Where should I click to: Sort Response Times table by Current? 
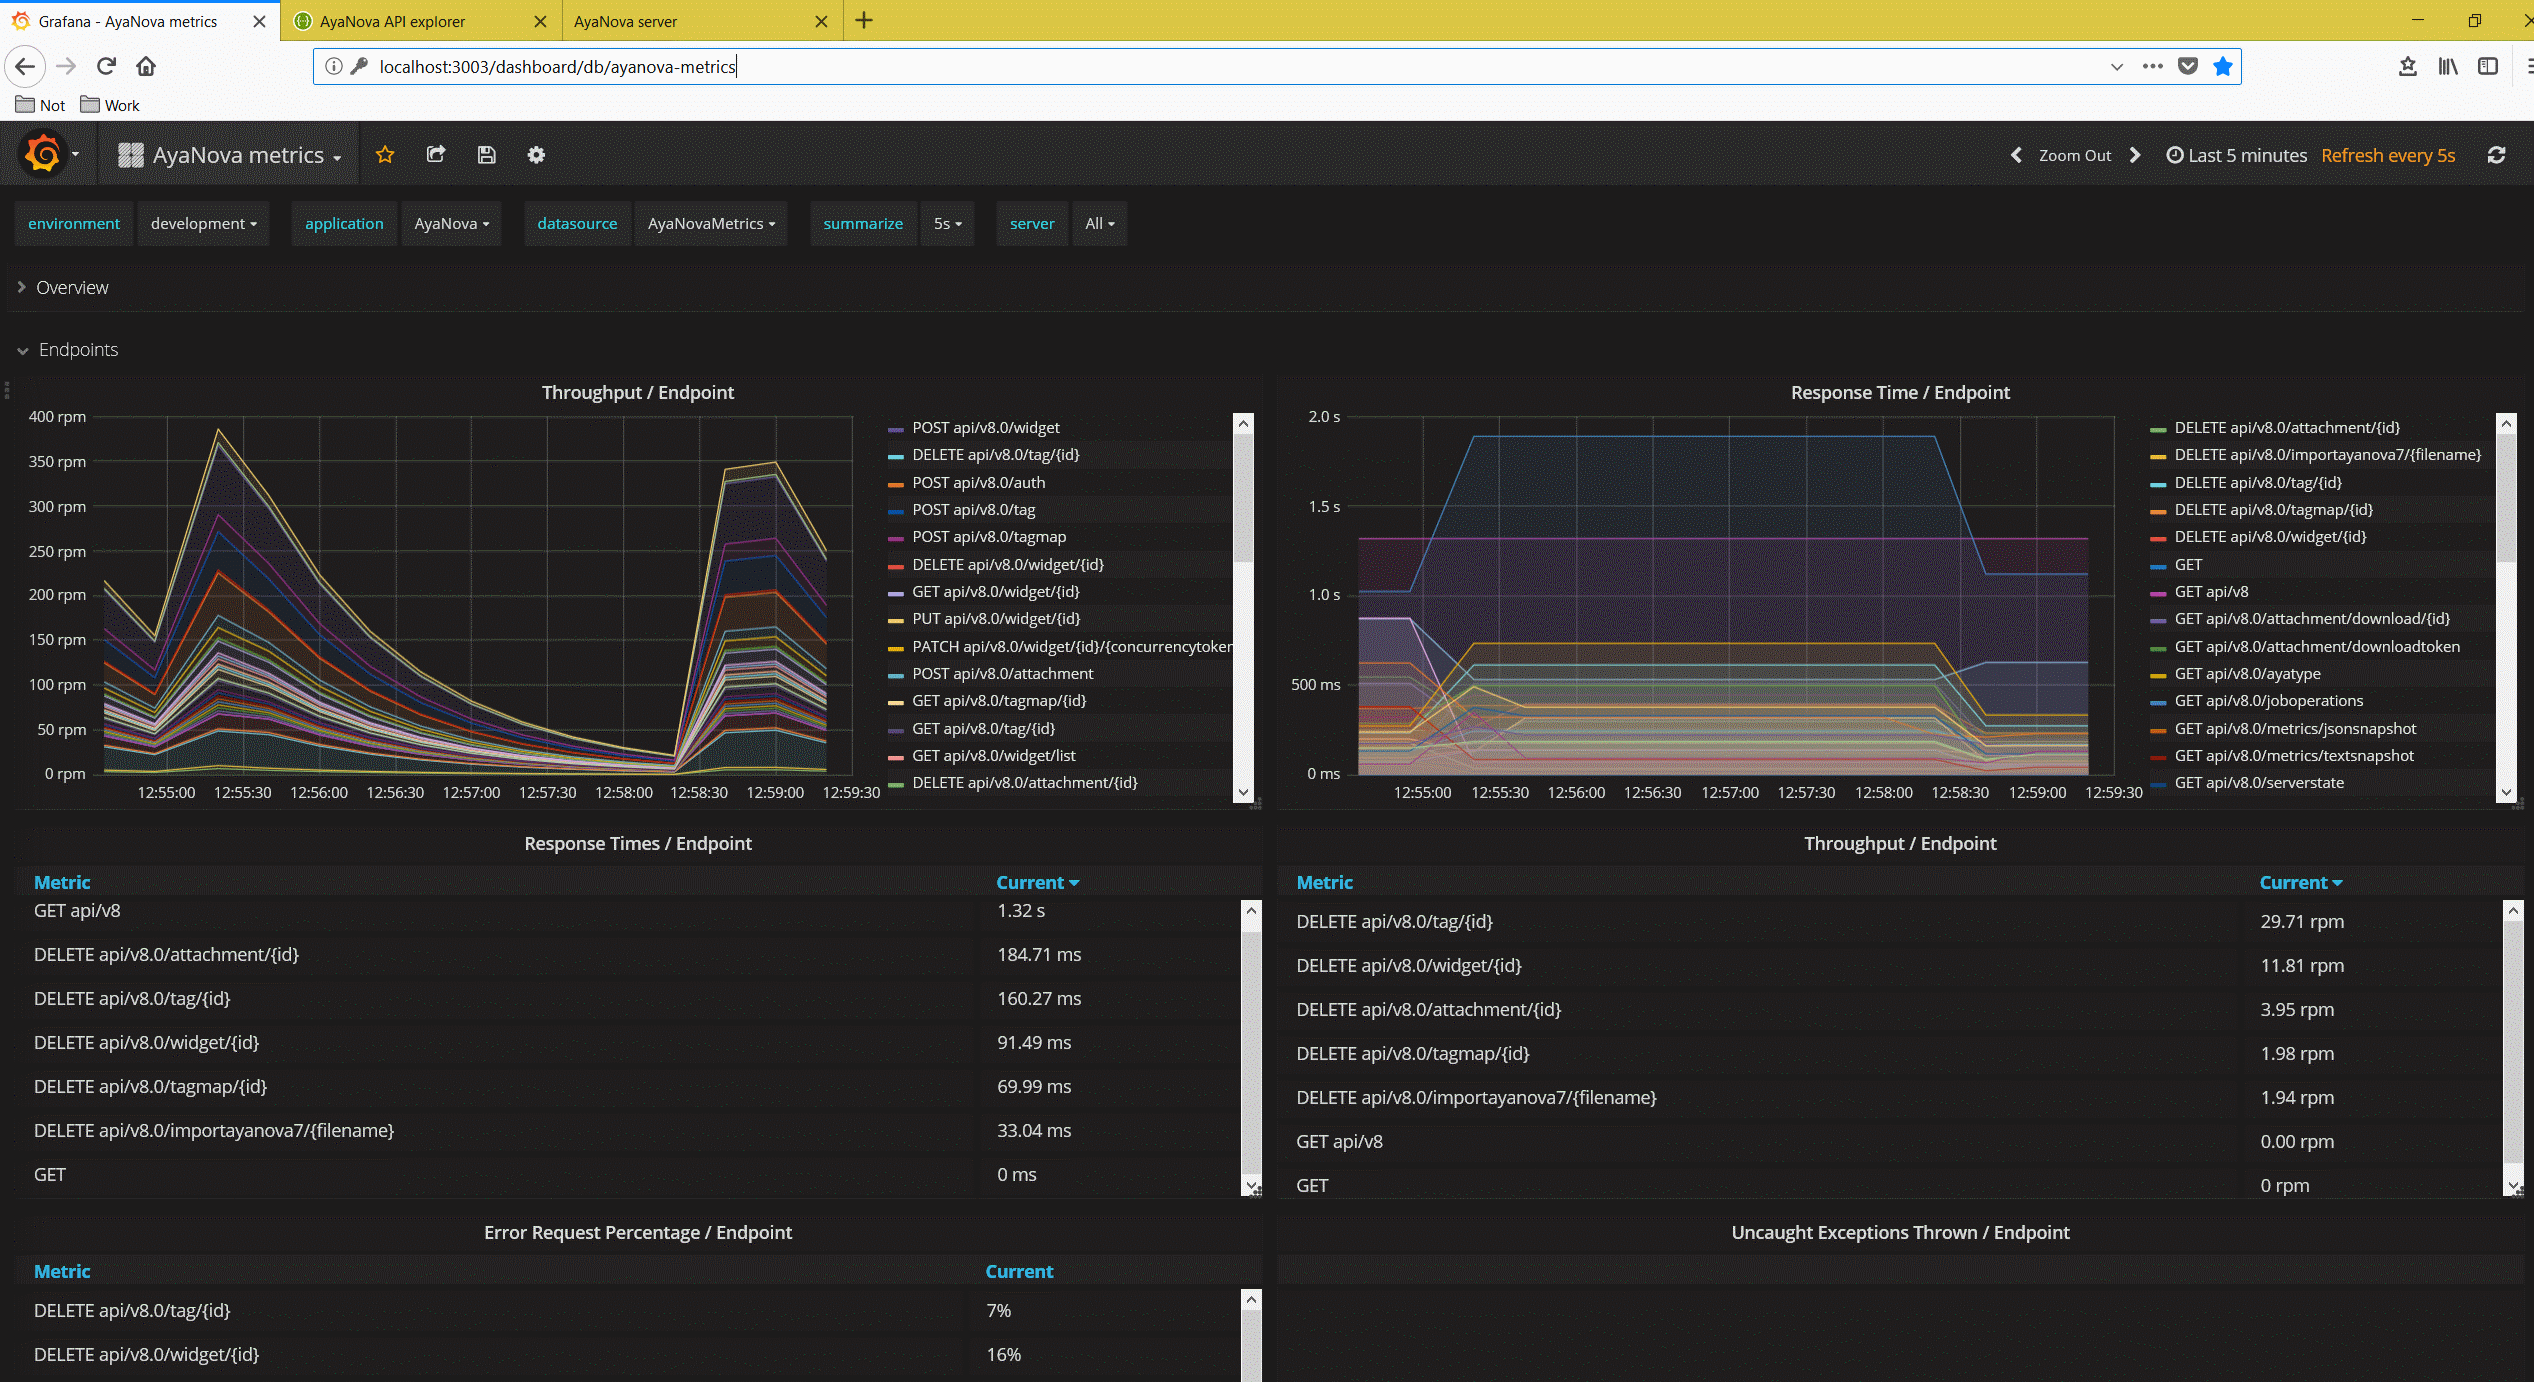point(1037,882)
